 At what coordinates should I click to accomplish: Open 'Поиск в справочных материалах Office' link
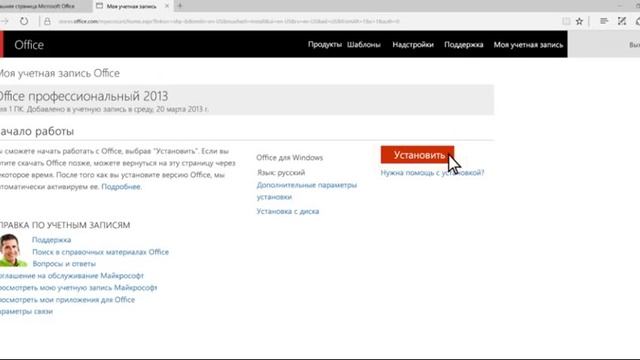[100, 252]
